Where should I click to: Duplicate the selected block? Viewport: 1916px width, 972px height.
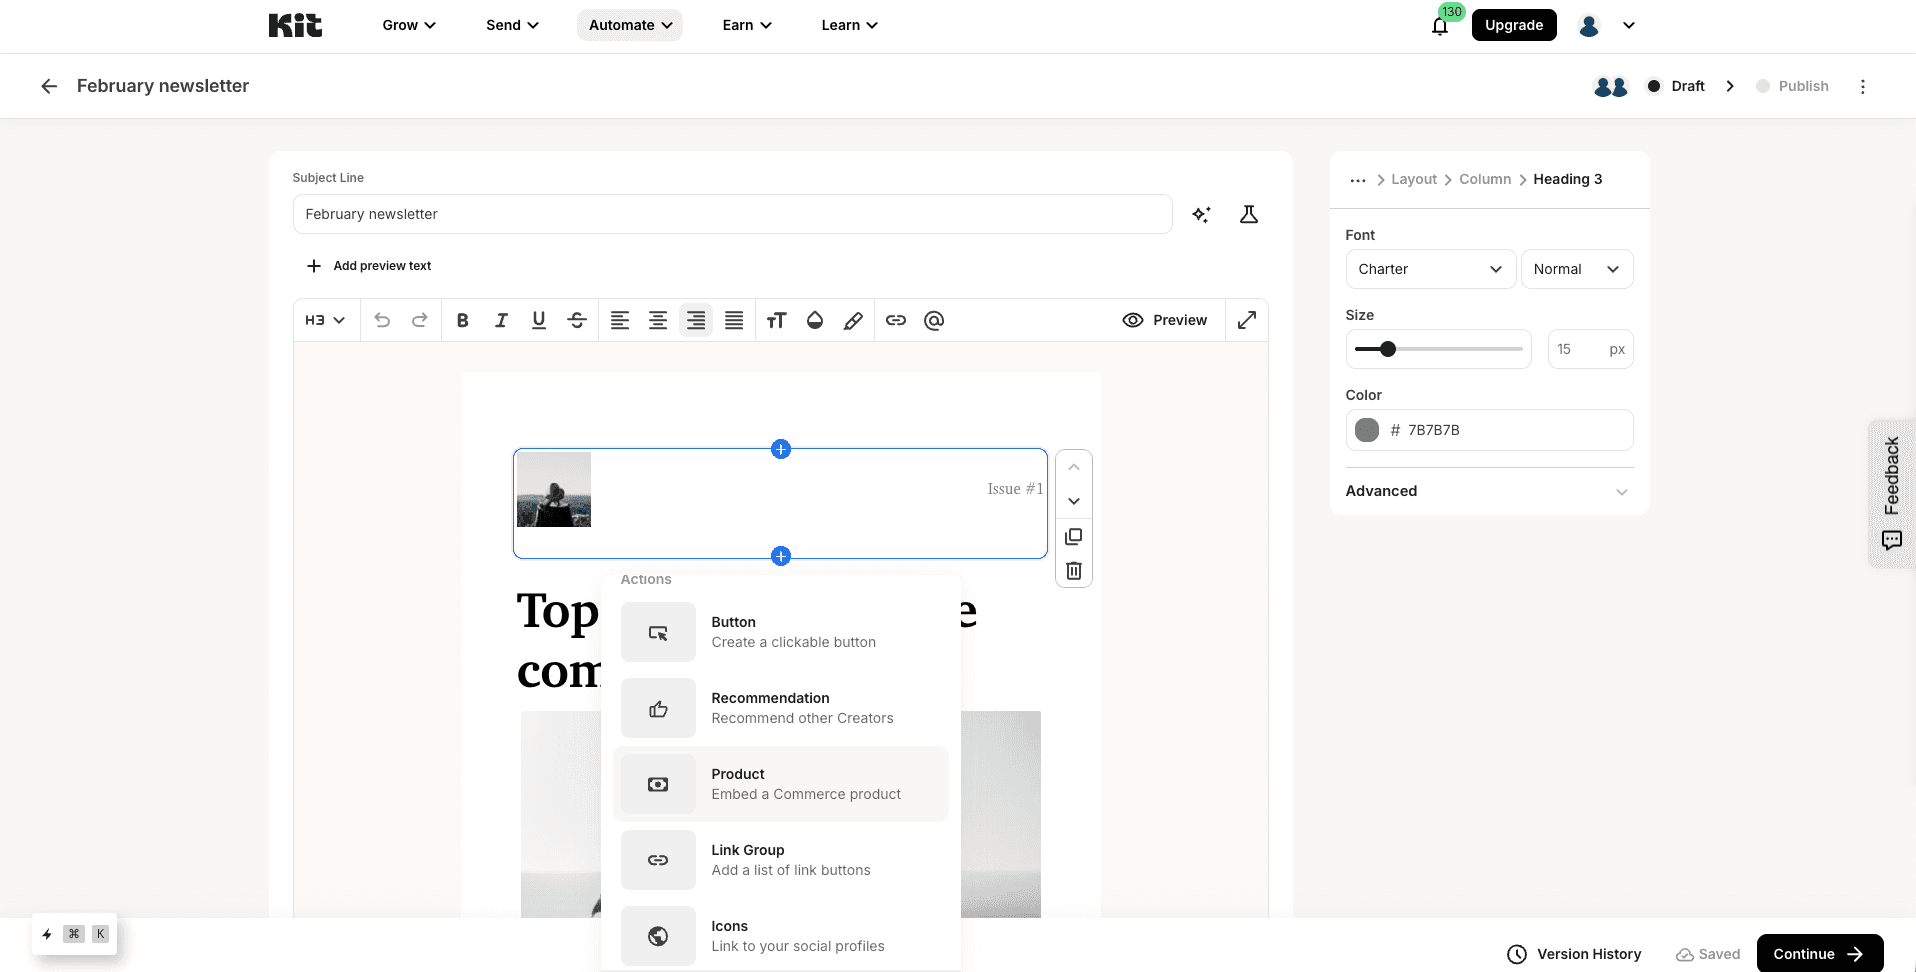[x=1074, y=537]
